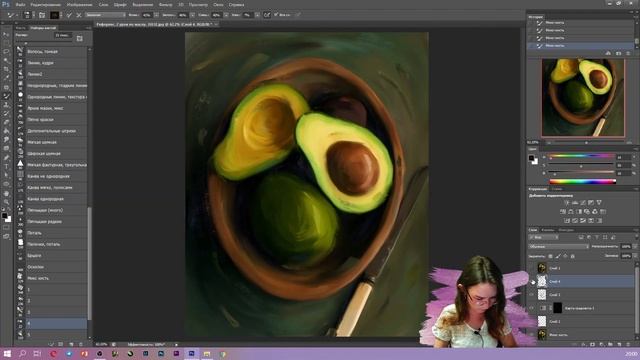Select the Lasso tool

(6, 52)
